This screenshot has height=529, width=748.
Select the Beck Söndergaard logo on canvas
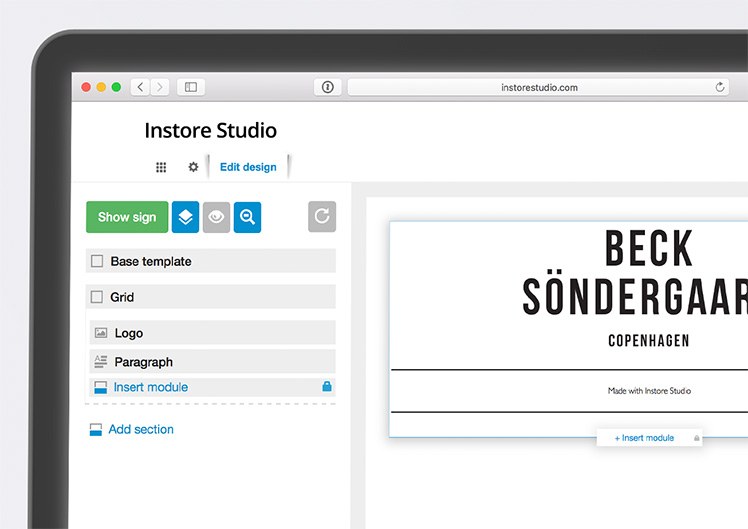tap(634, 286)
